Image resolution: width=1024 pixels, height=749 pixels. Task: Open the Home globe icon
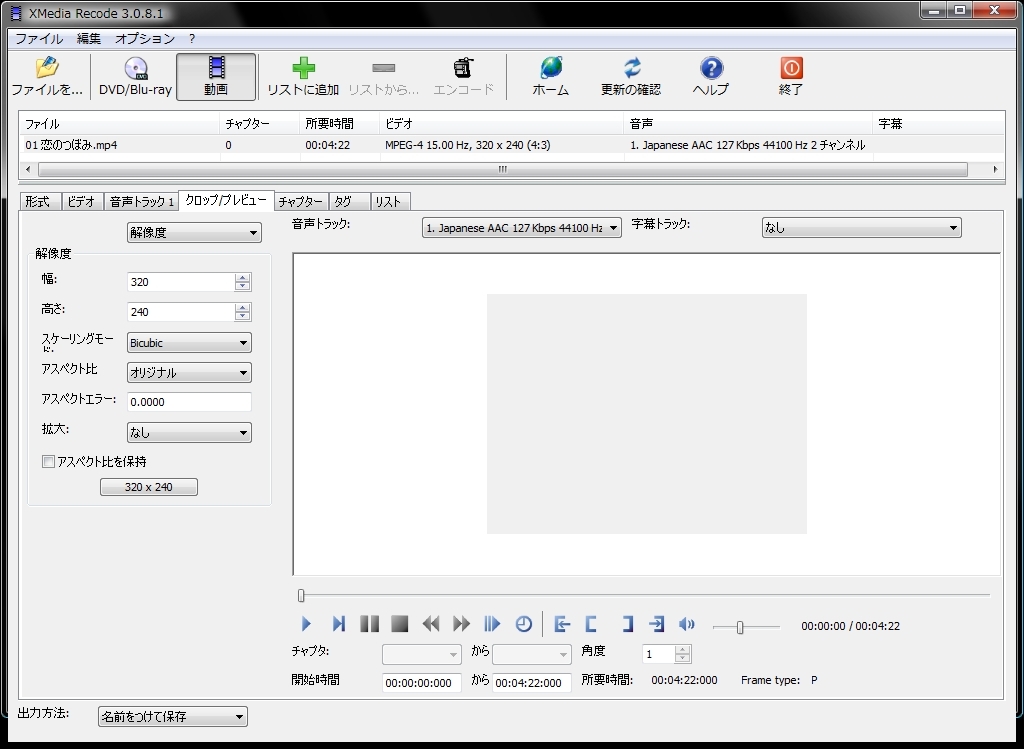(x=550, y=69)
